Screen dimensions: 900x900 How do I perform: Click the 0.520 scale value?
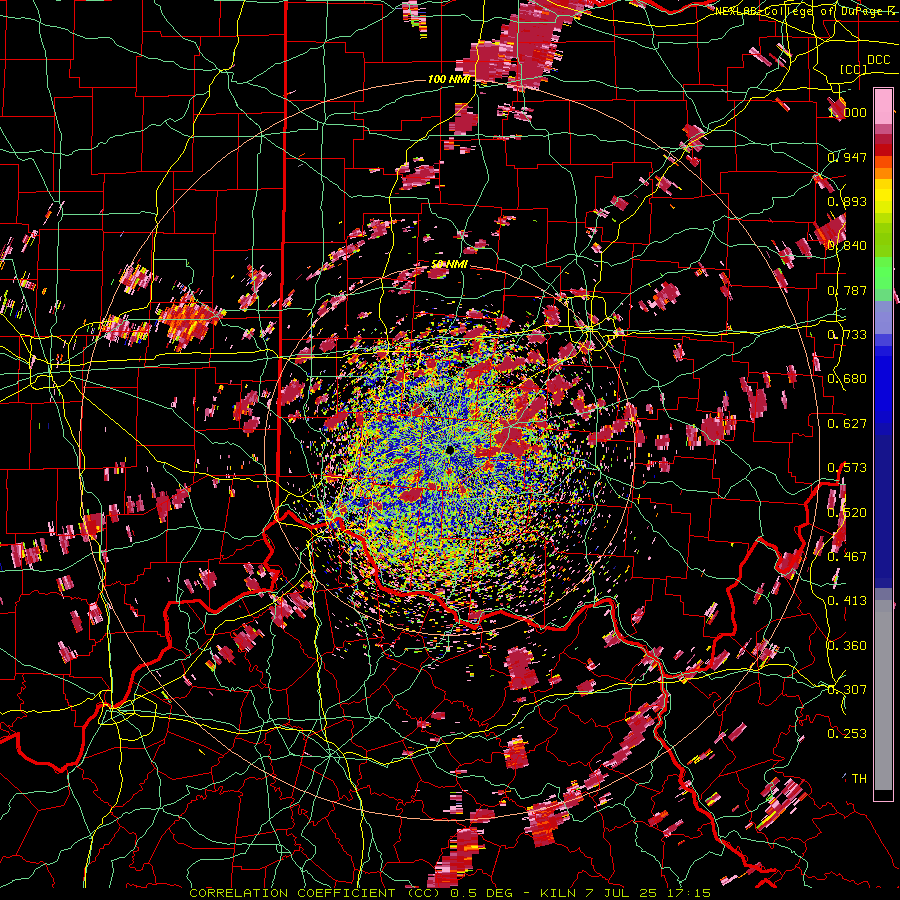tap(847, 513)
